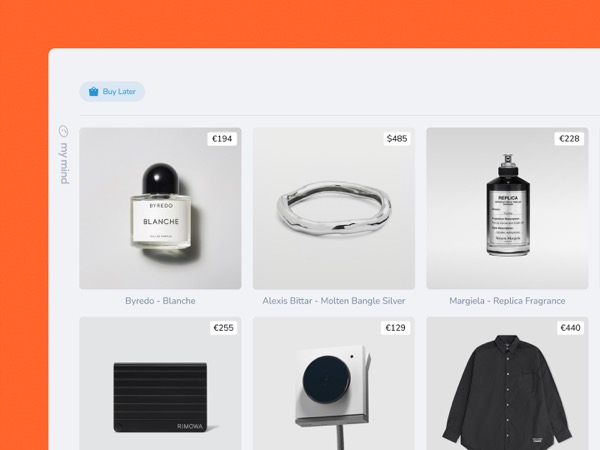600x450 pixels.
Task: Open the Buy Later filter tag
Action: click(112, 91)
